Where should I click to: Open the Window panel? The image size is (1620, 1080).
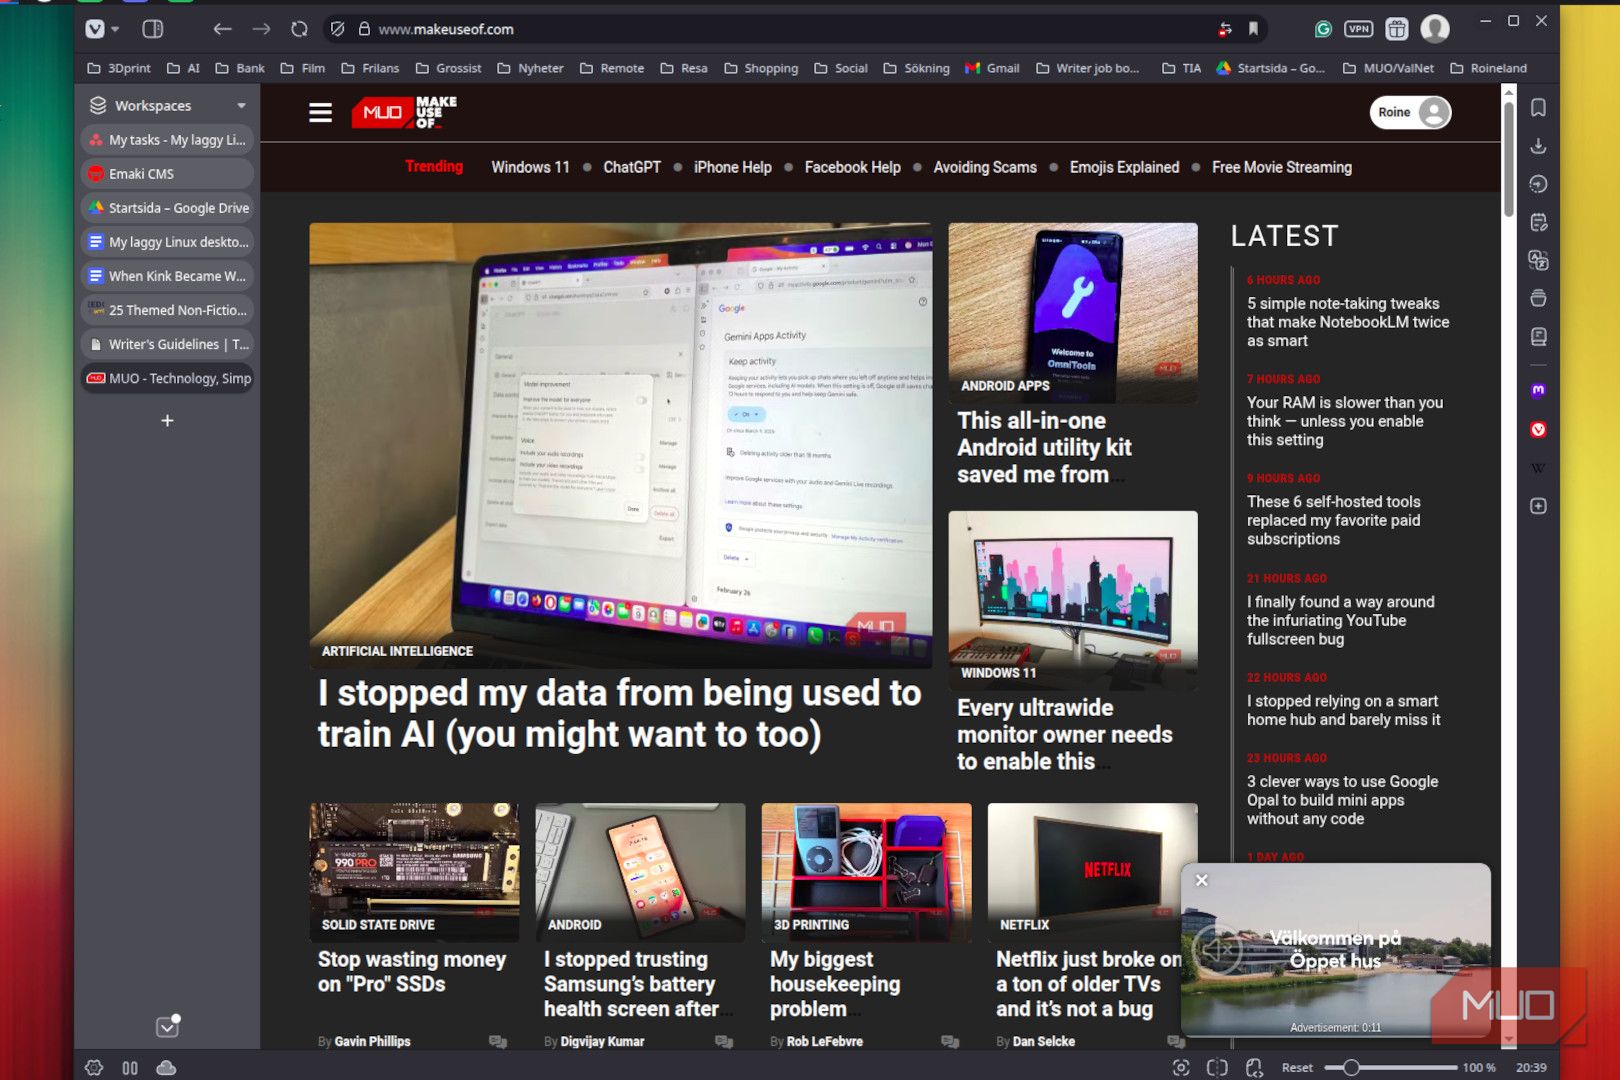tap(1539, 298)
